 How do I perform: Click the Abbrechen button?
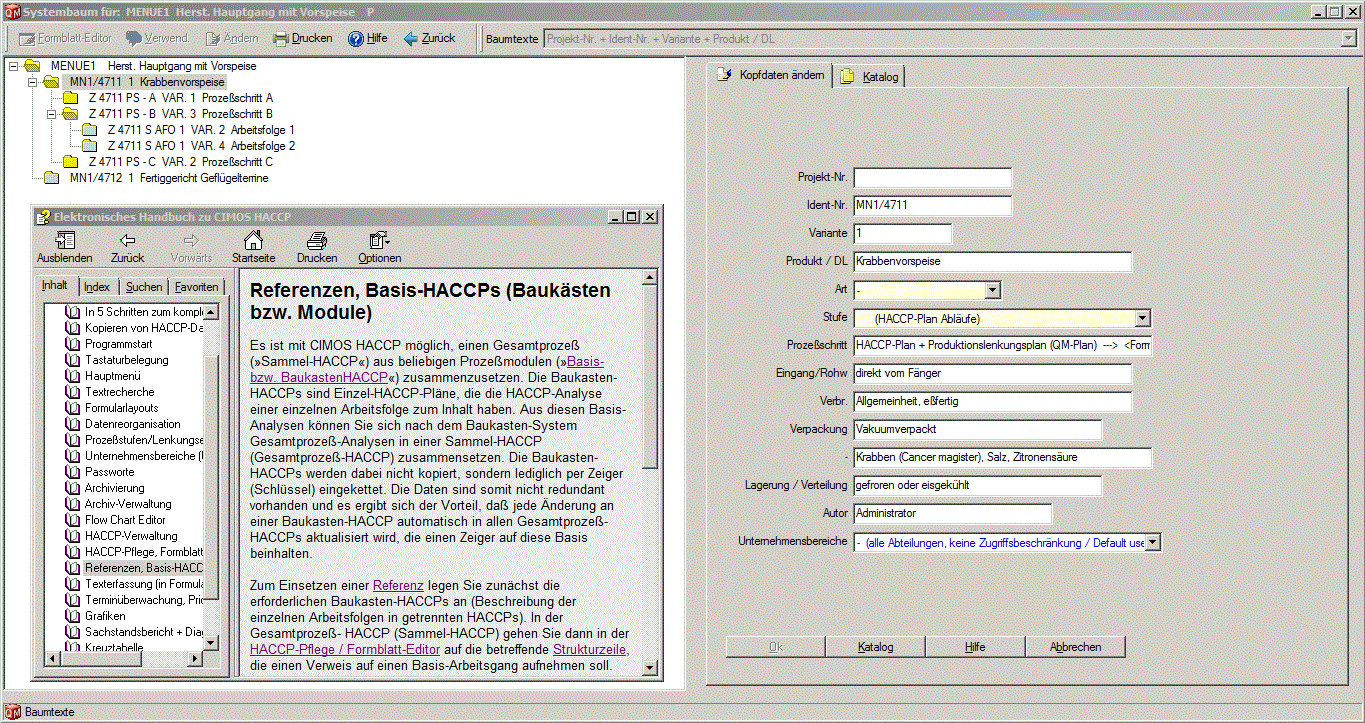pyautogui.click(x=1076, y=647)
